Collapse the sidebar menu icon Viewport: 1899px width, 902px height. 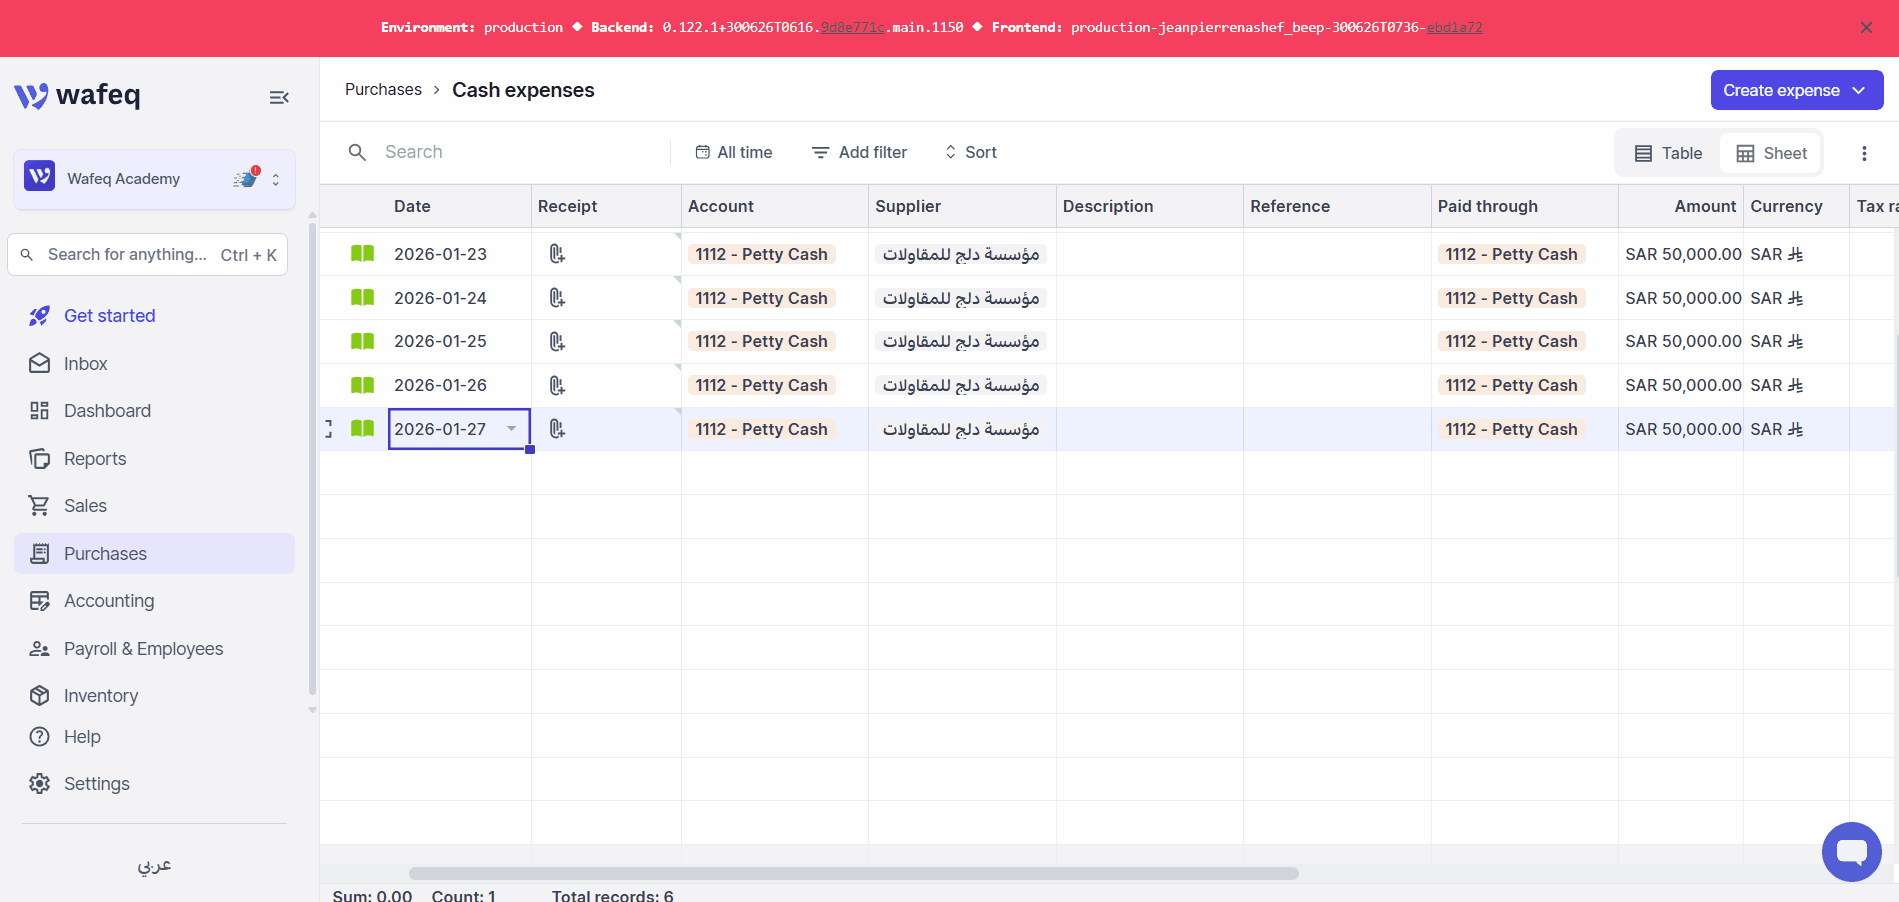pyautogui.click(x=279, y=97)
